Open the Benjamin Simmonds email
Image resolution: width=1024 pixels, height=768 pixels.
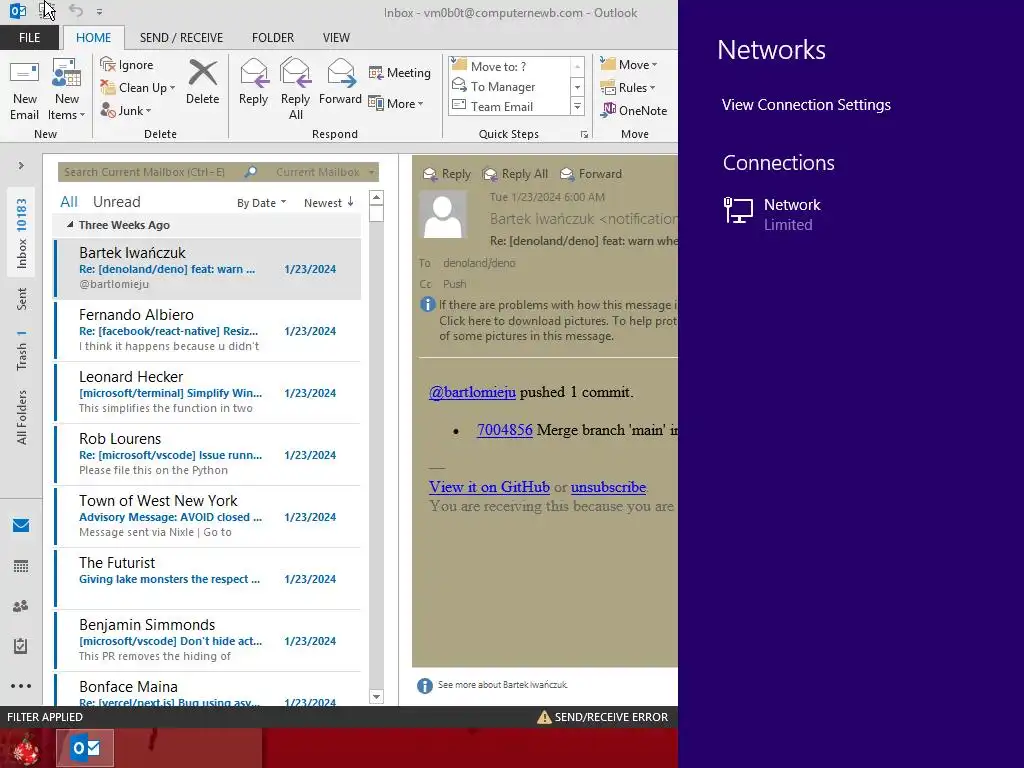(x=208, y=640)
